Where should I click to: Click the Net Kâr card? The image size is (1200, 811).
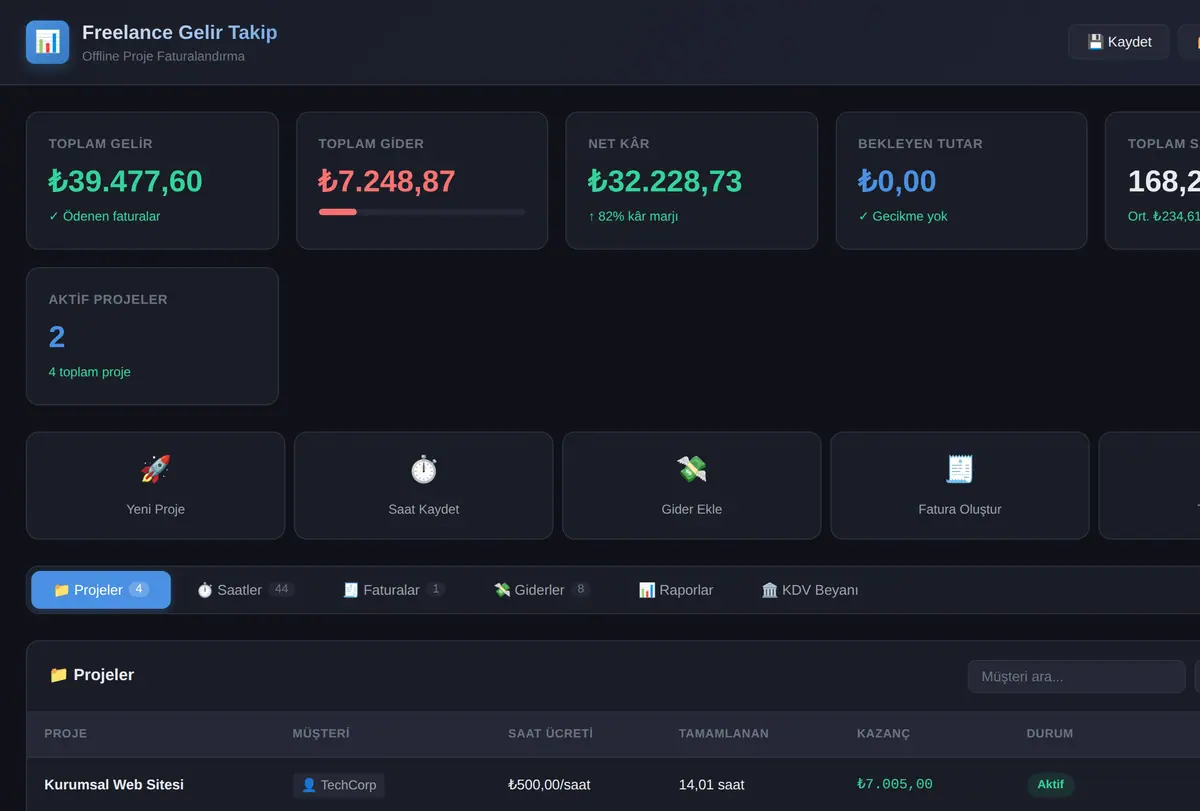(691, 180)
